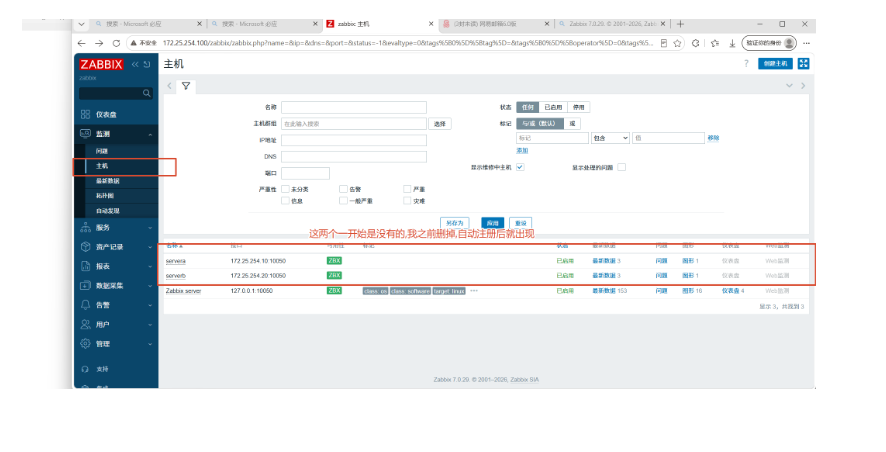Switch to the Zabbix 7.0.29 browser tab
Viewport: 886px width, 452px height.
point(613,24)
